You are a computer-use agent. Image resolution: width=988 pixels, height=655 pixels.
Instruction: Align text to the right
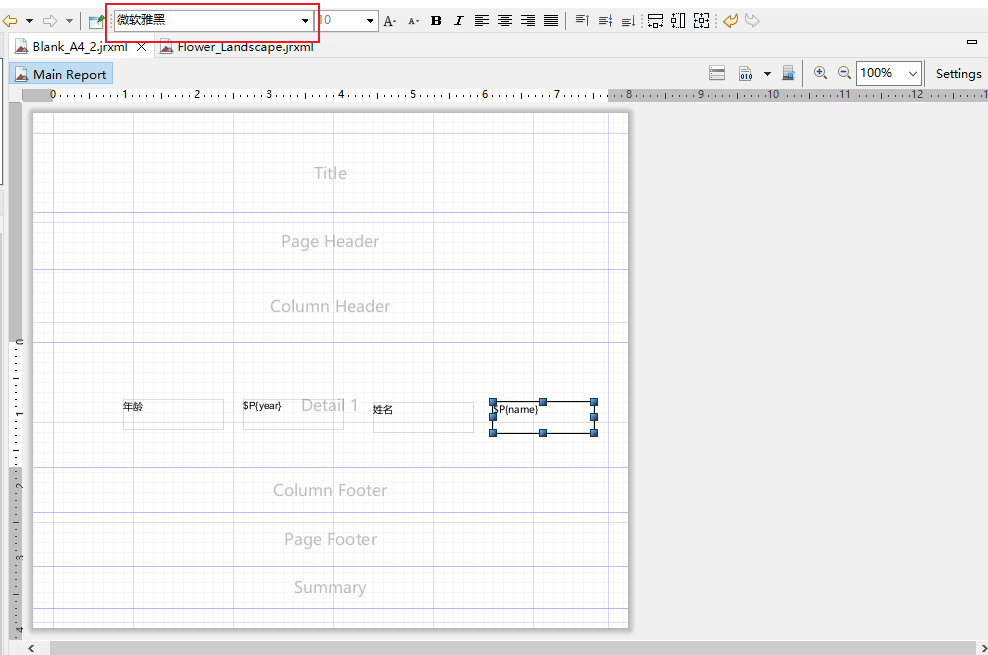tap(528, 21)
